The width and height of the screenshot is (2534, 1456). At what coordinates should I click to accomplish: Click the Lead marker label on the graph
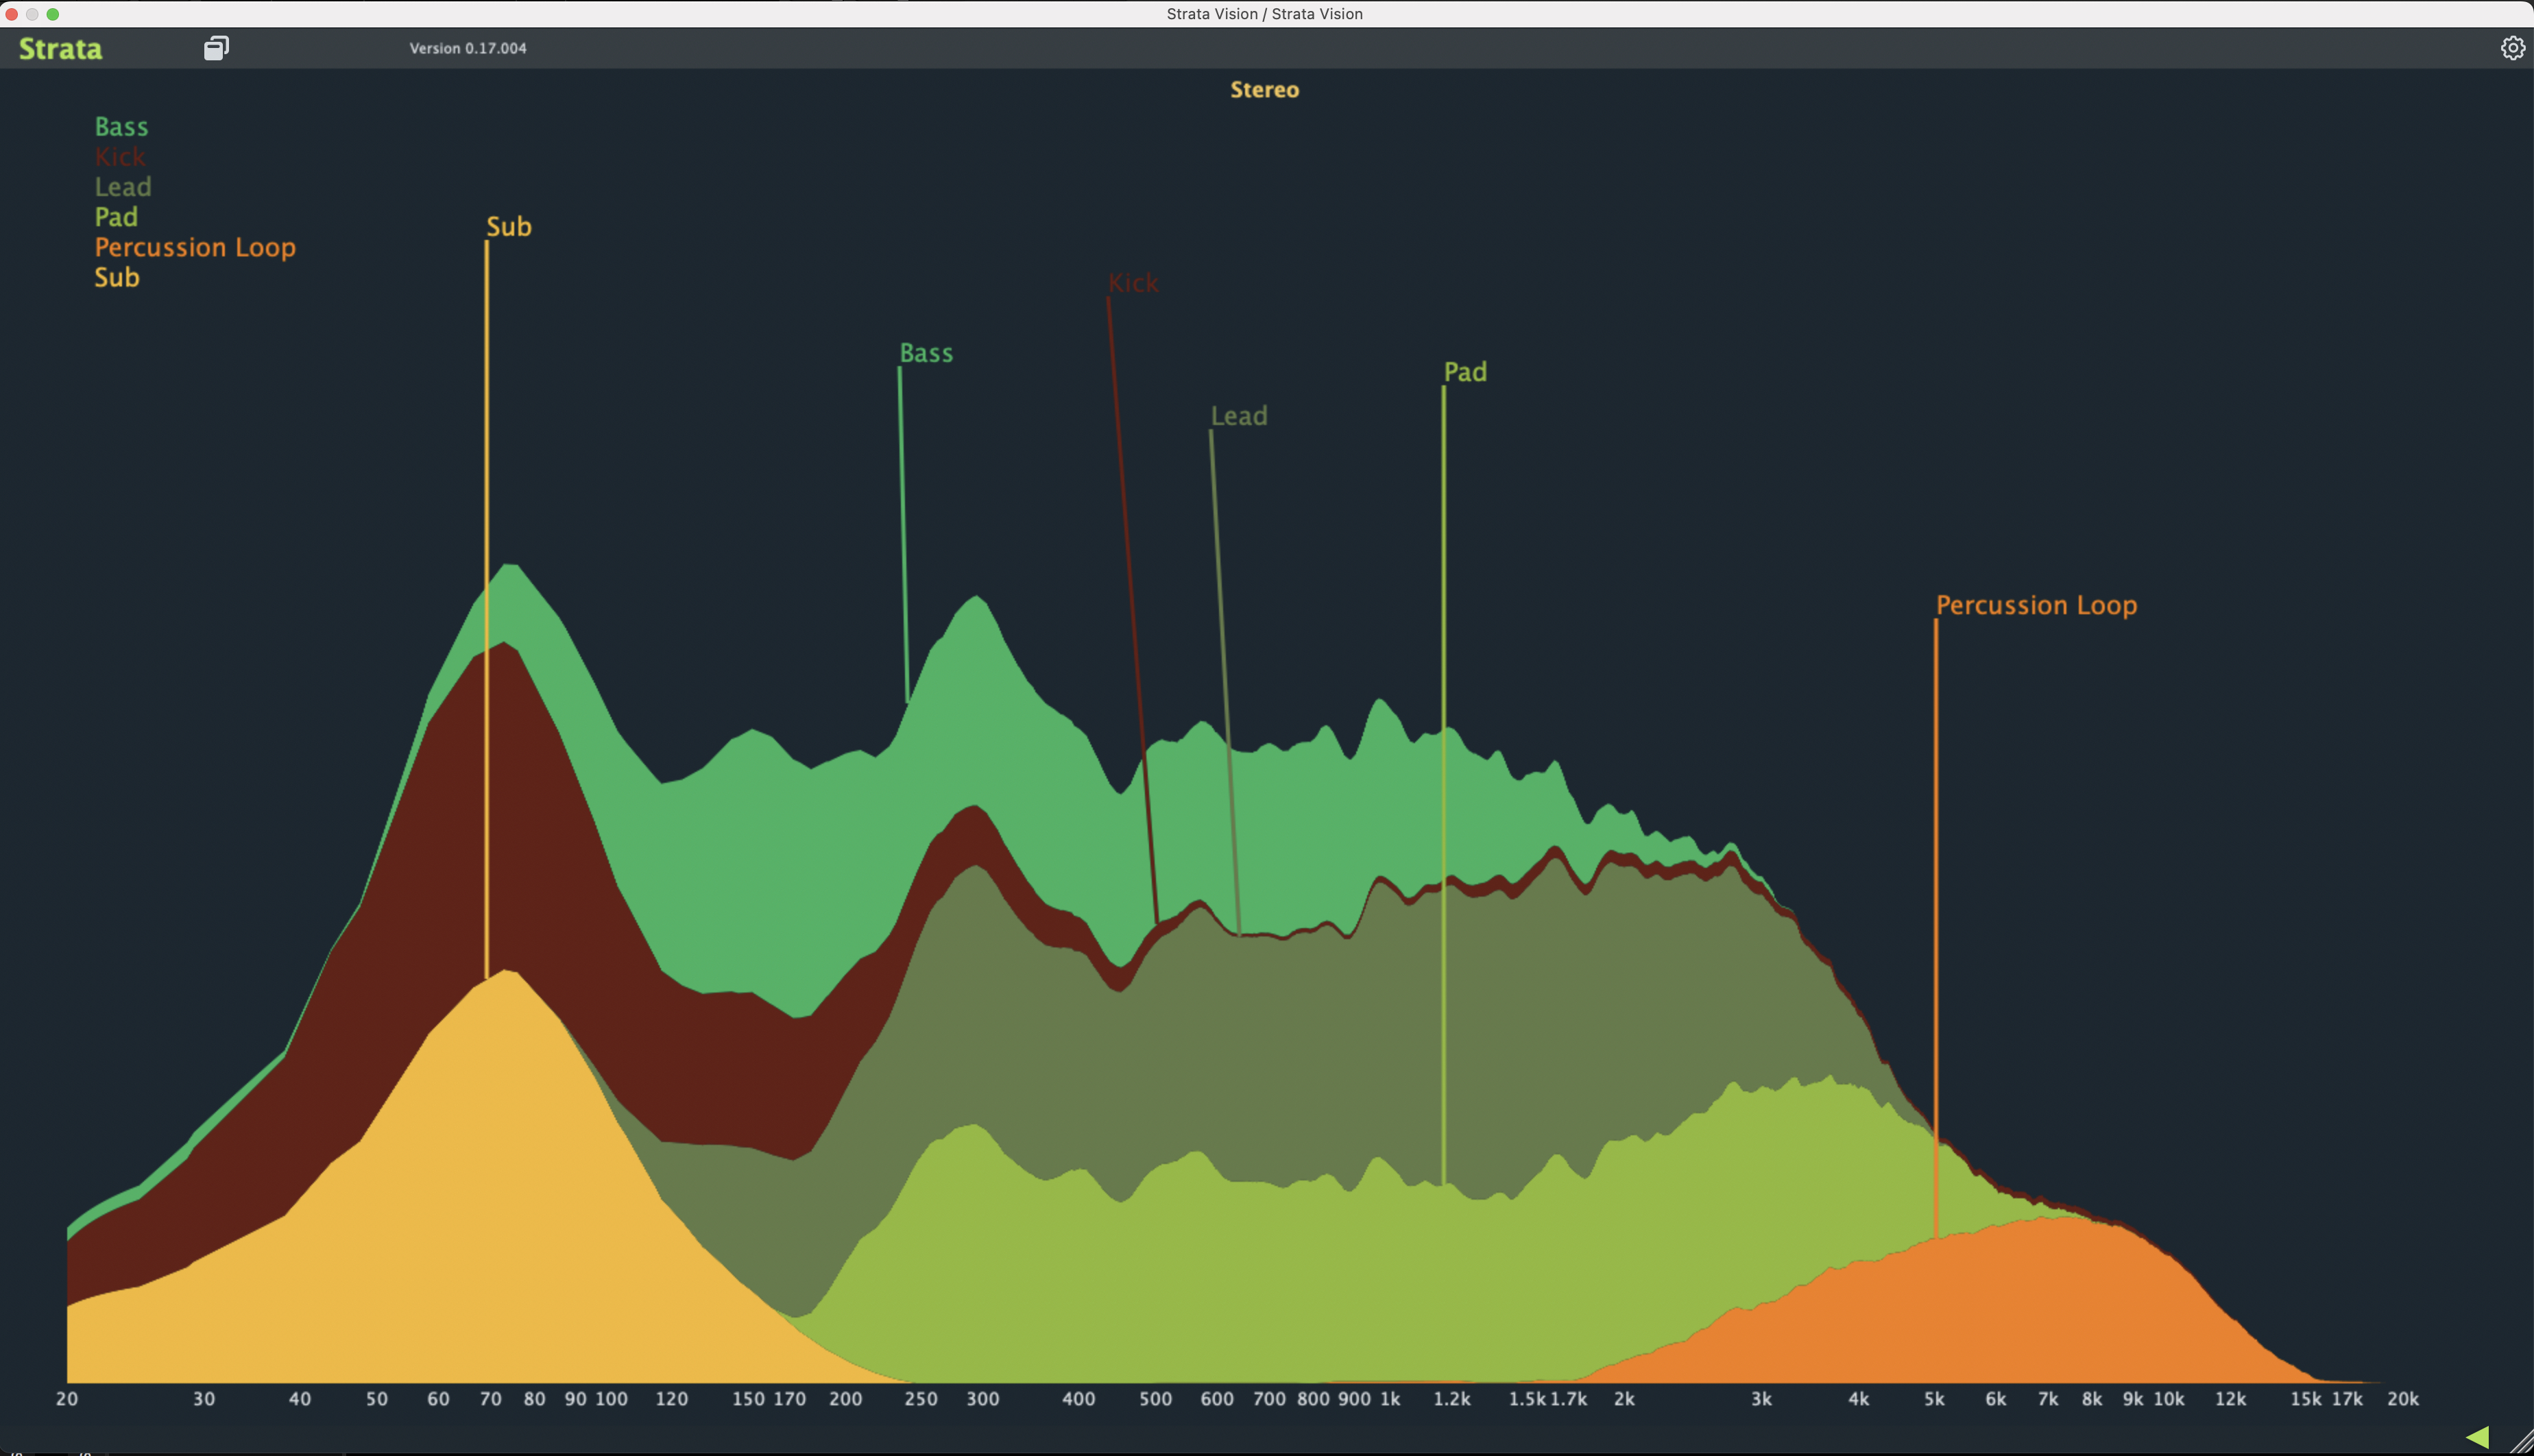[1239, 416]
